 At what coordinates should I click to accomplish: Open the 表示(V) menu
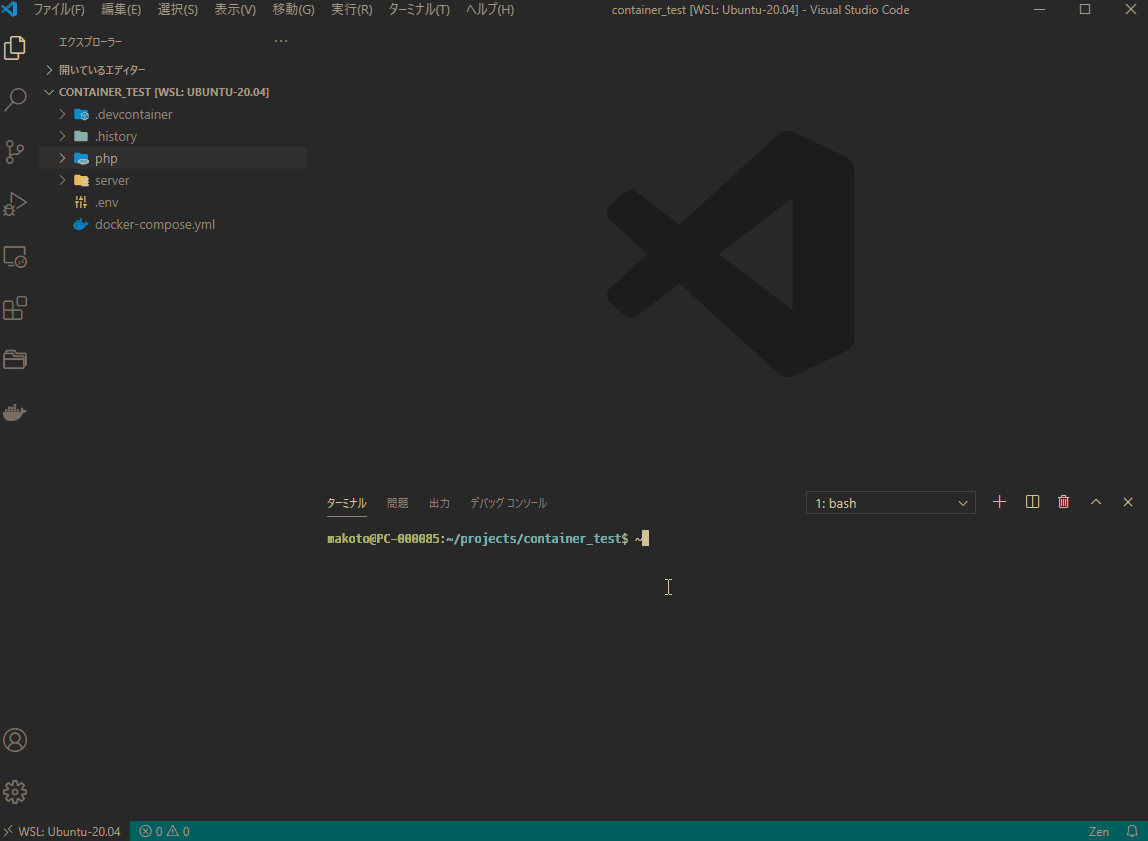point(234,9)
